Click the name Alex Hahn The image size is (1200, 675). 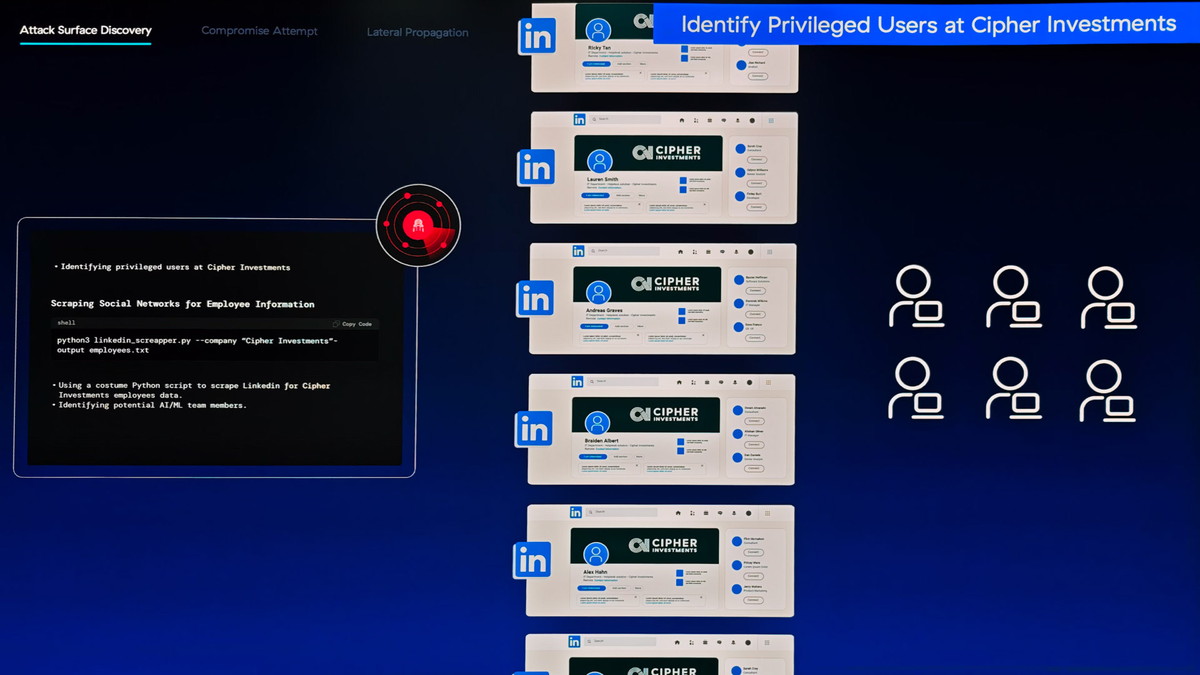tap(596, 571)
